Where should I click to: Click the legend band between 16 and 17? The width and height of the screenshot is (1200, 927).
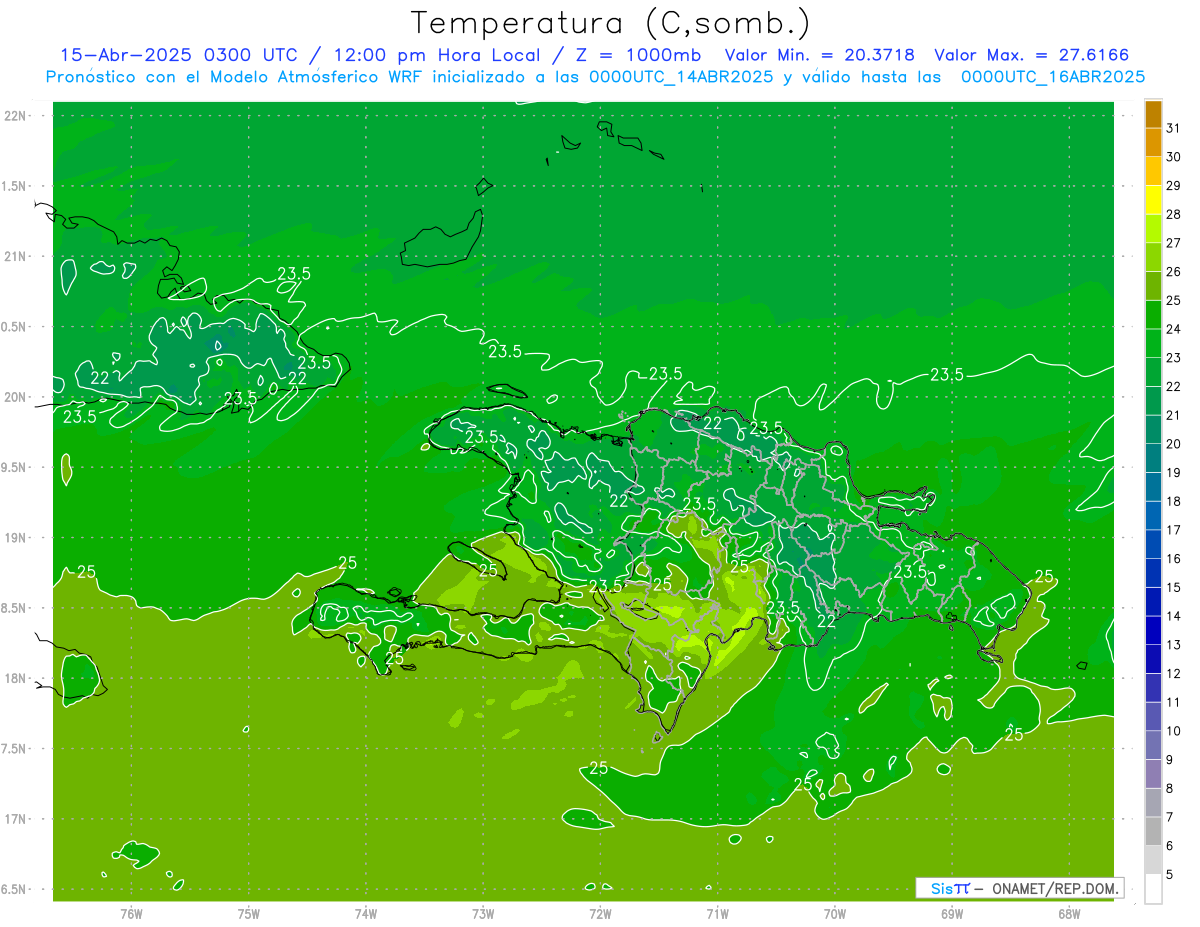click(x=1153, y=544)
